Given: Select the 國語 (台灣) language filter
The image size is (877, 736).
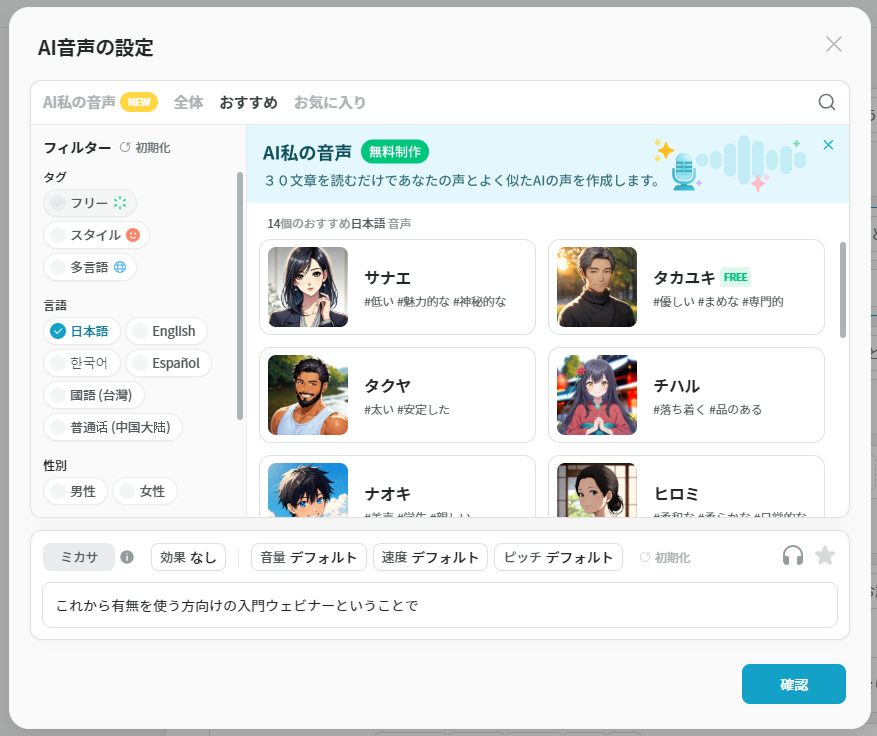Looking at the screenshot, I should coord(94,395).
